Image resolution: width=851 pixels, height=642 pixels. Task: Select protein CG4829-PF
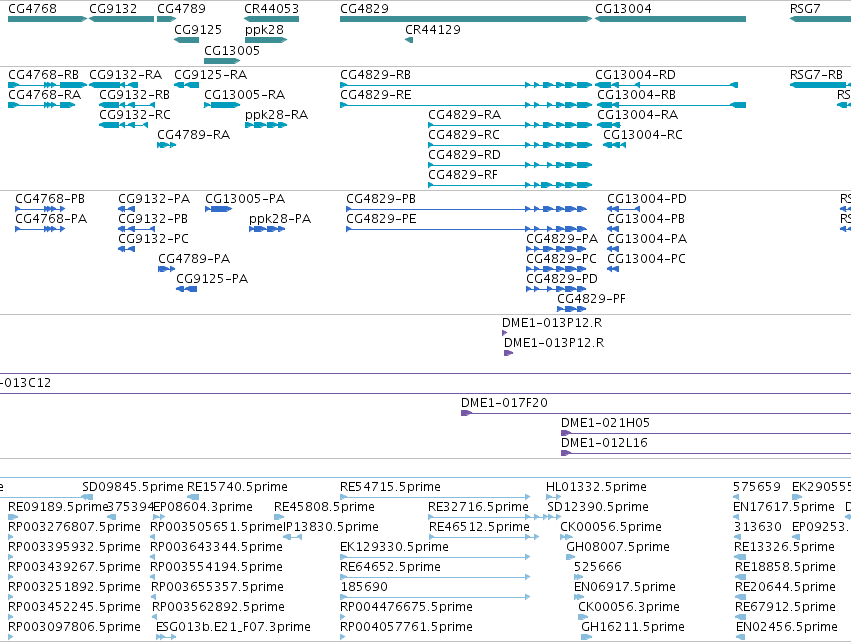[591, 299]
